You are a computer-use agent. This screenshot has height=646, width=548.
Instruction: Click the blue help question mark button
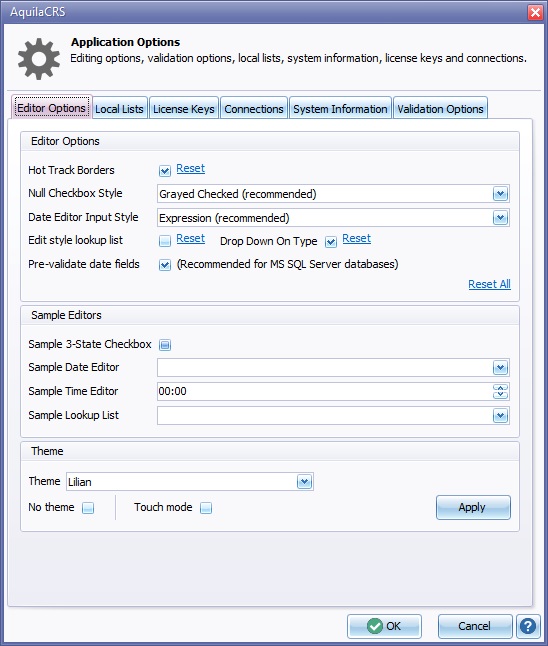[528, 626]
